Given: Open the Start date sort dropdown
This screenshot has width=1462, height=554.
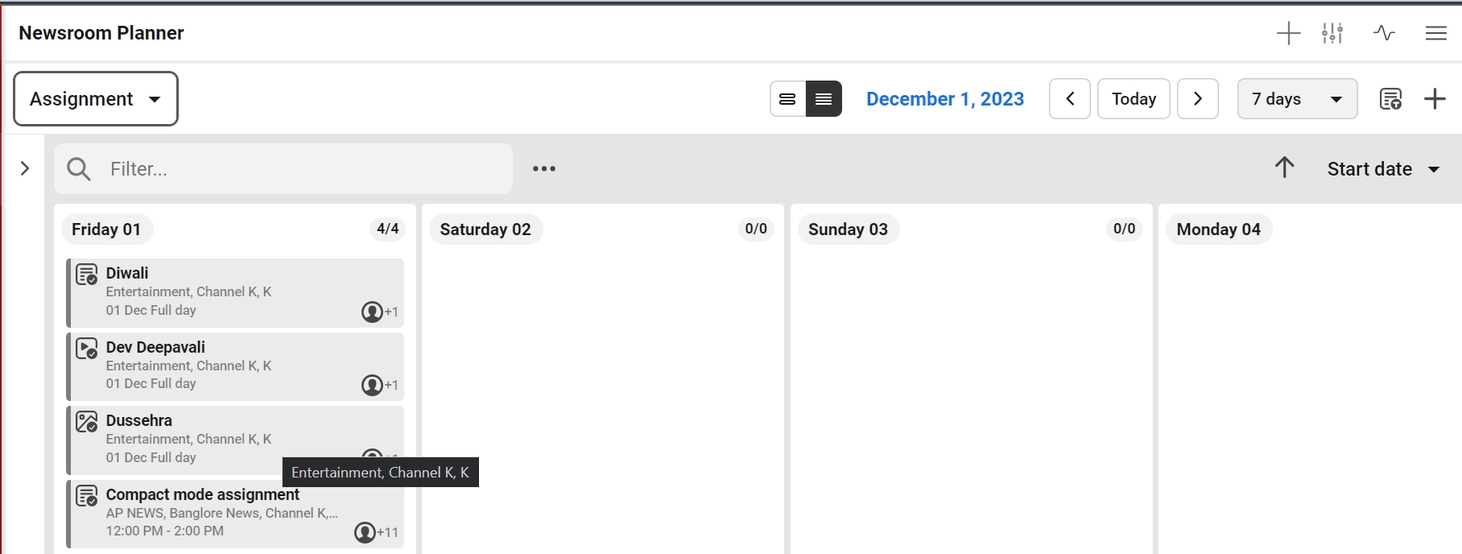Looking at the screenshot, I should [x=1383, y=169].
